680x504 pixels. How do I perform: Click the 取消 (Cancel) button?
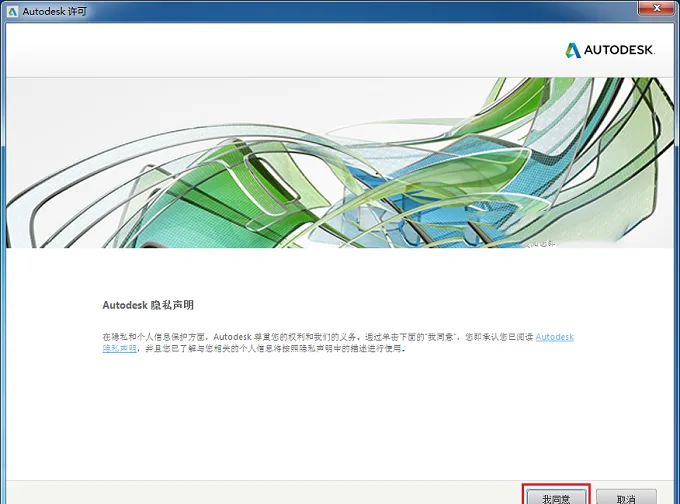pos(626,496)
